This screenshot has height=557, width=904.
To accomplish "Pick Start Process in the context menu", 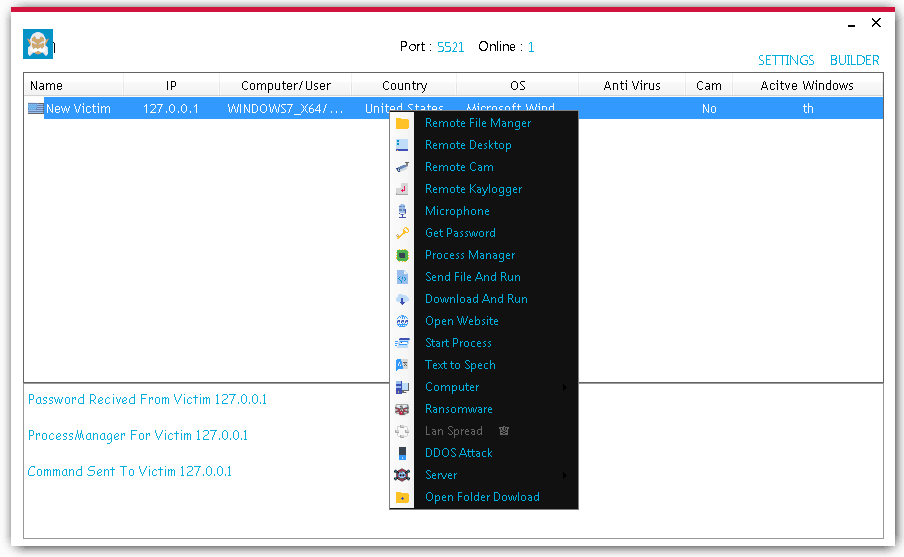I will [x=458, y=343].
